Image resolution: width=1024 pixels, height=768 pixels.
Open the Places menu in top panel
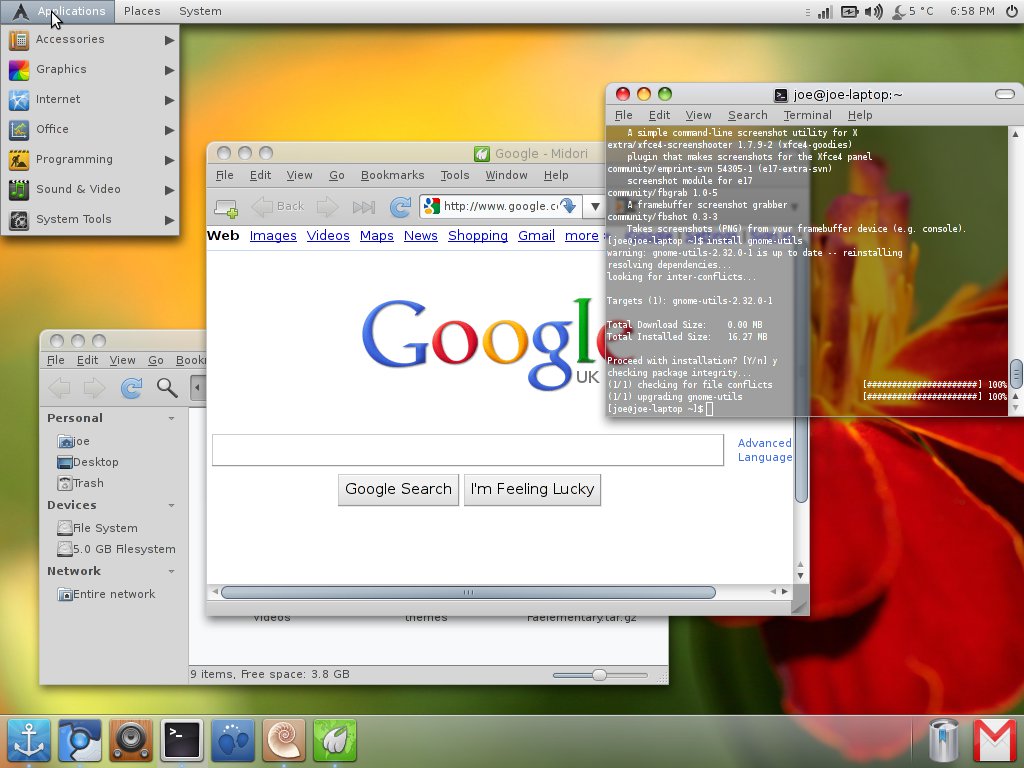[142, 12]
